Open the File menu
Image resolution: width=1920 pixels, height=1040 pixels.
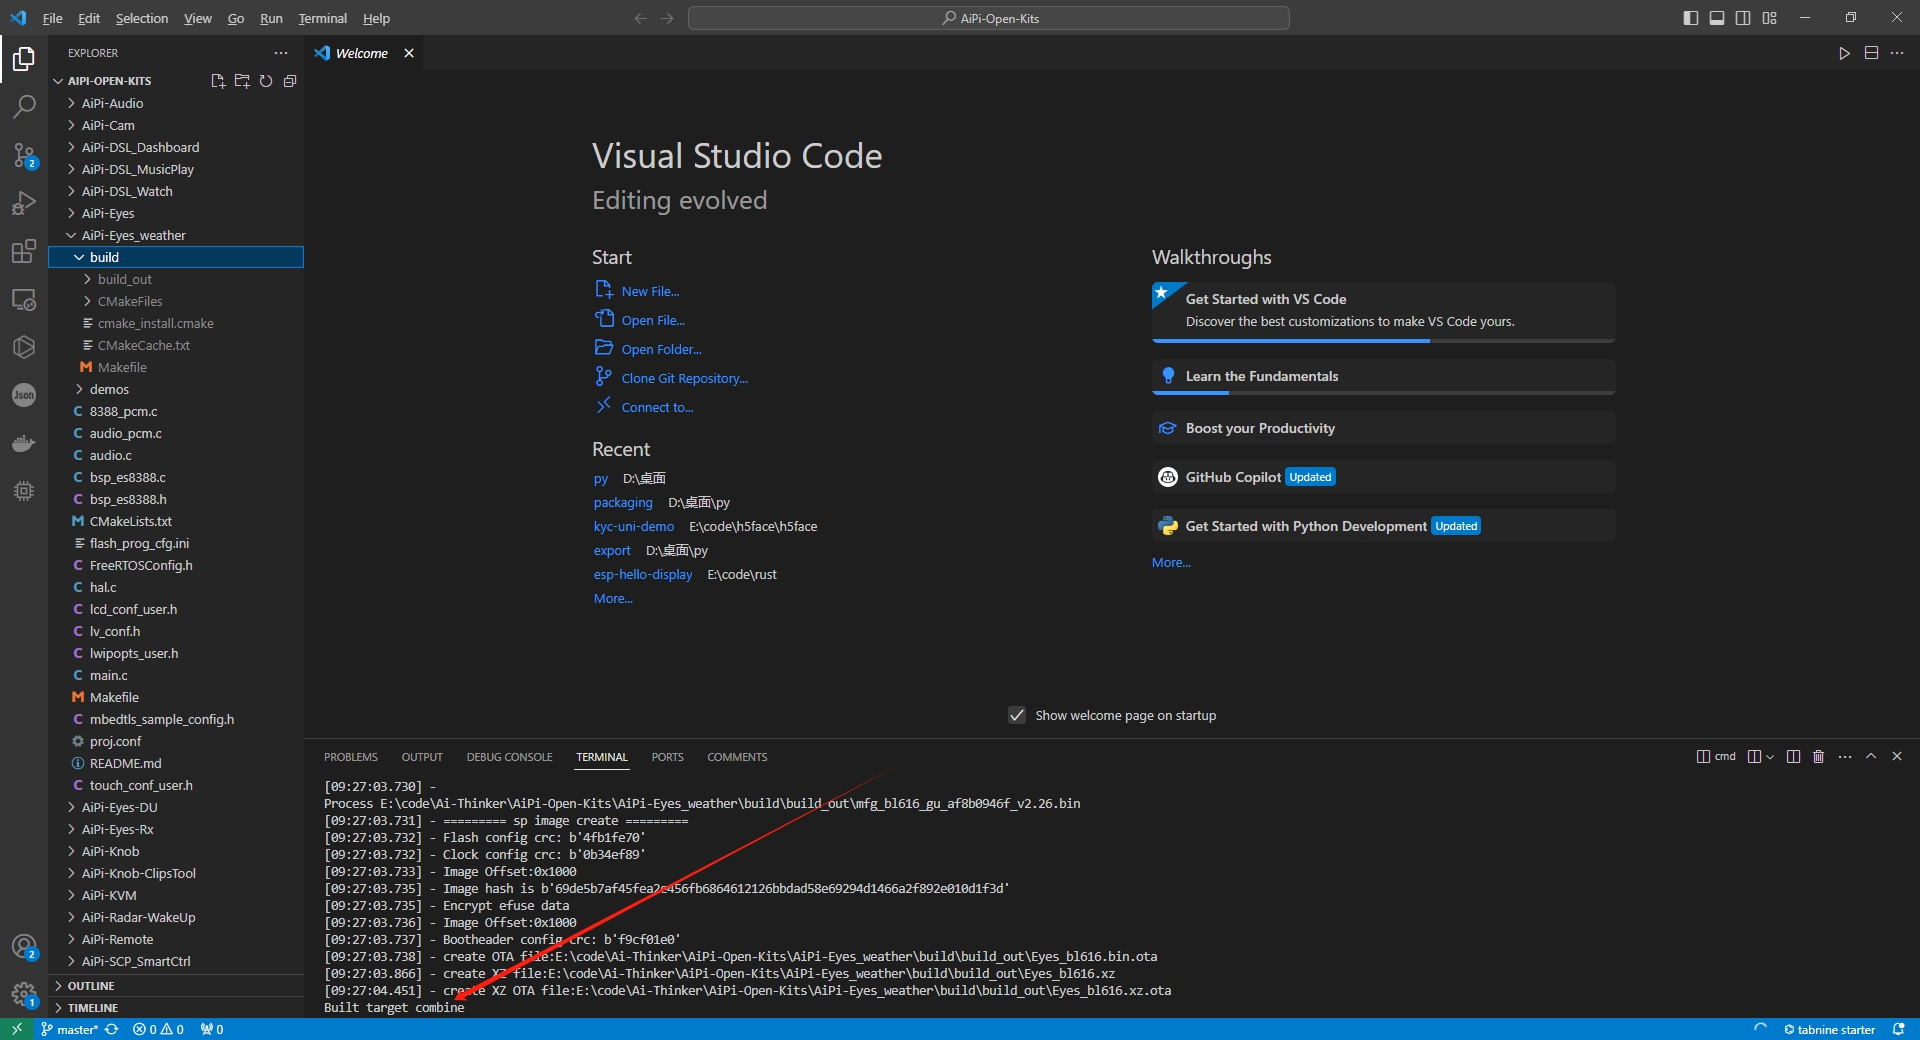pos(53,18)
